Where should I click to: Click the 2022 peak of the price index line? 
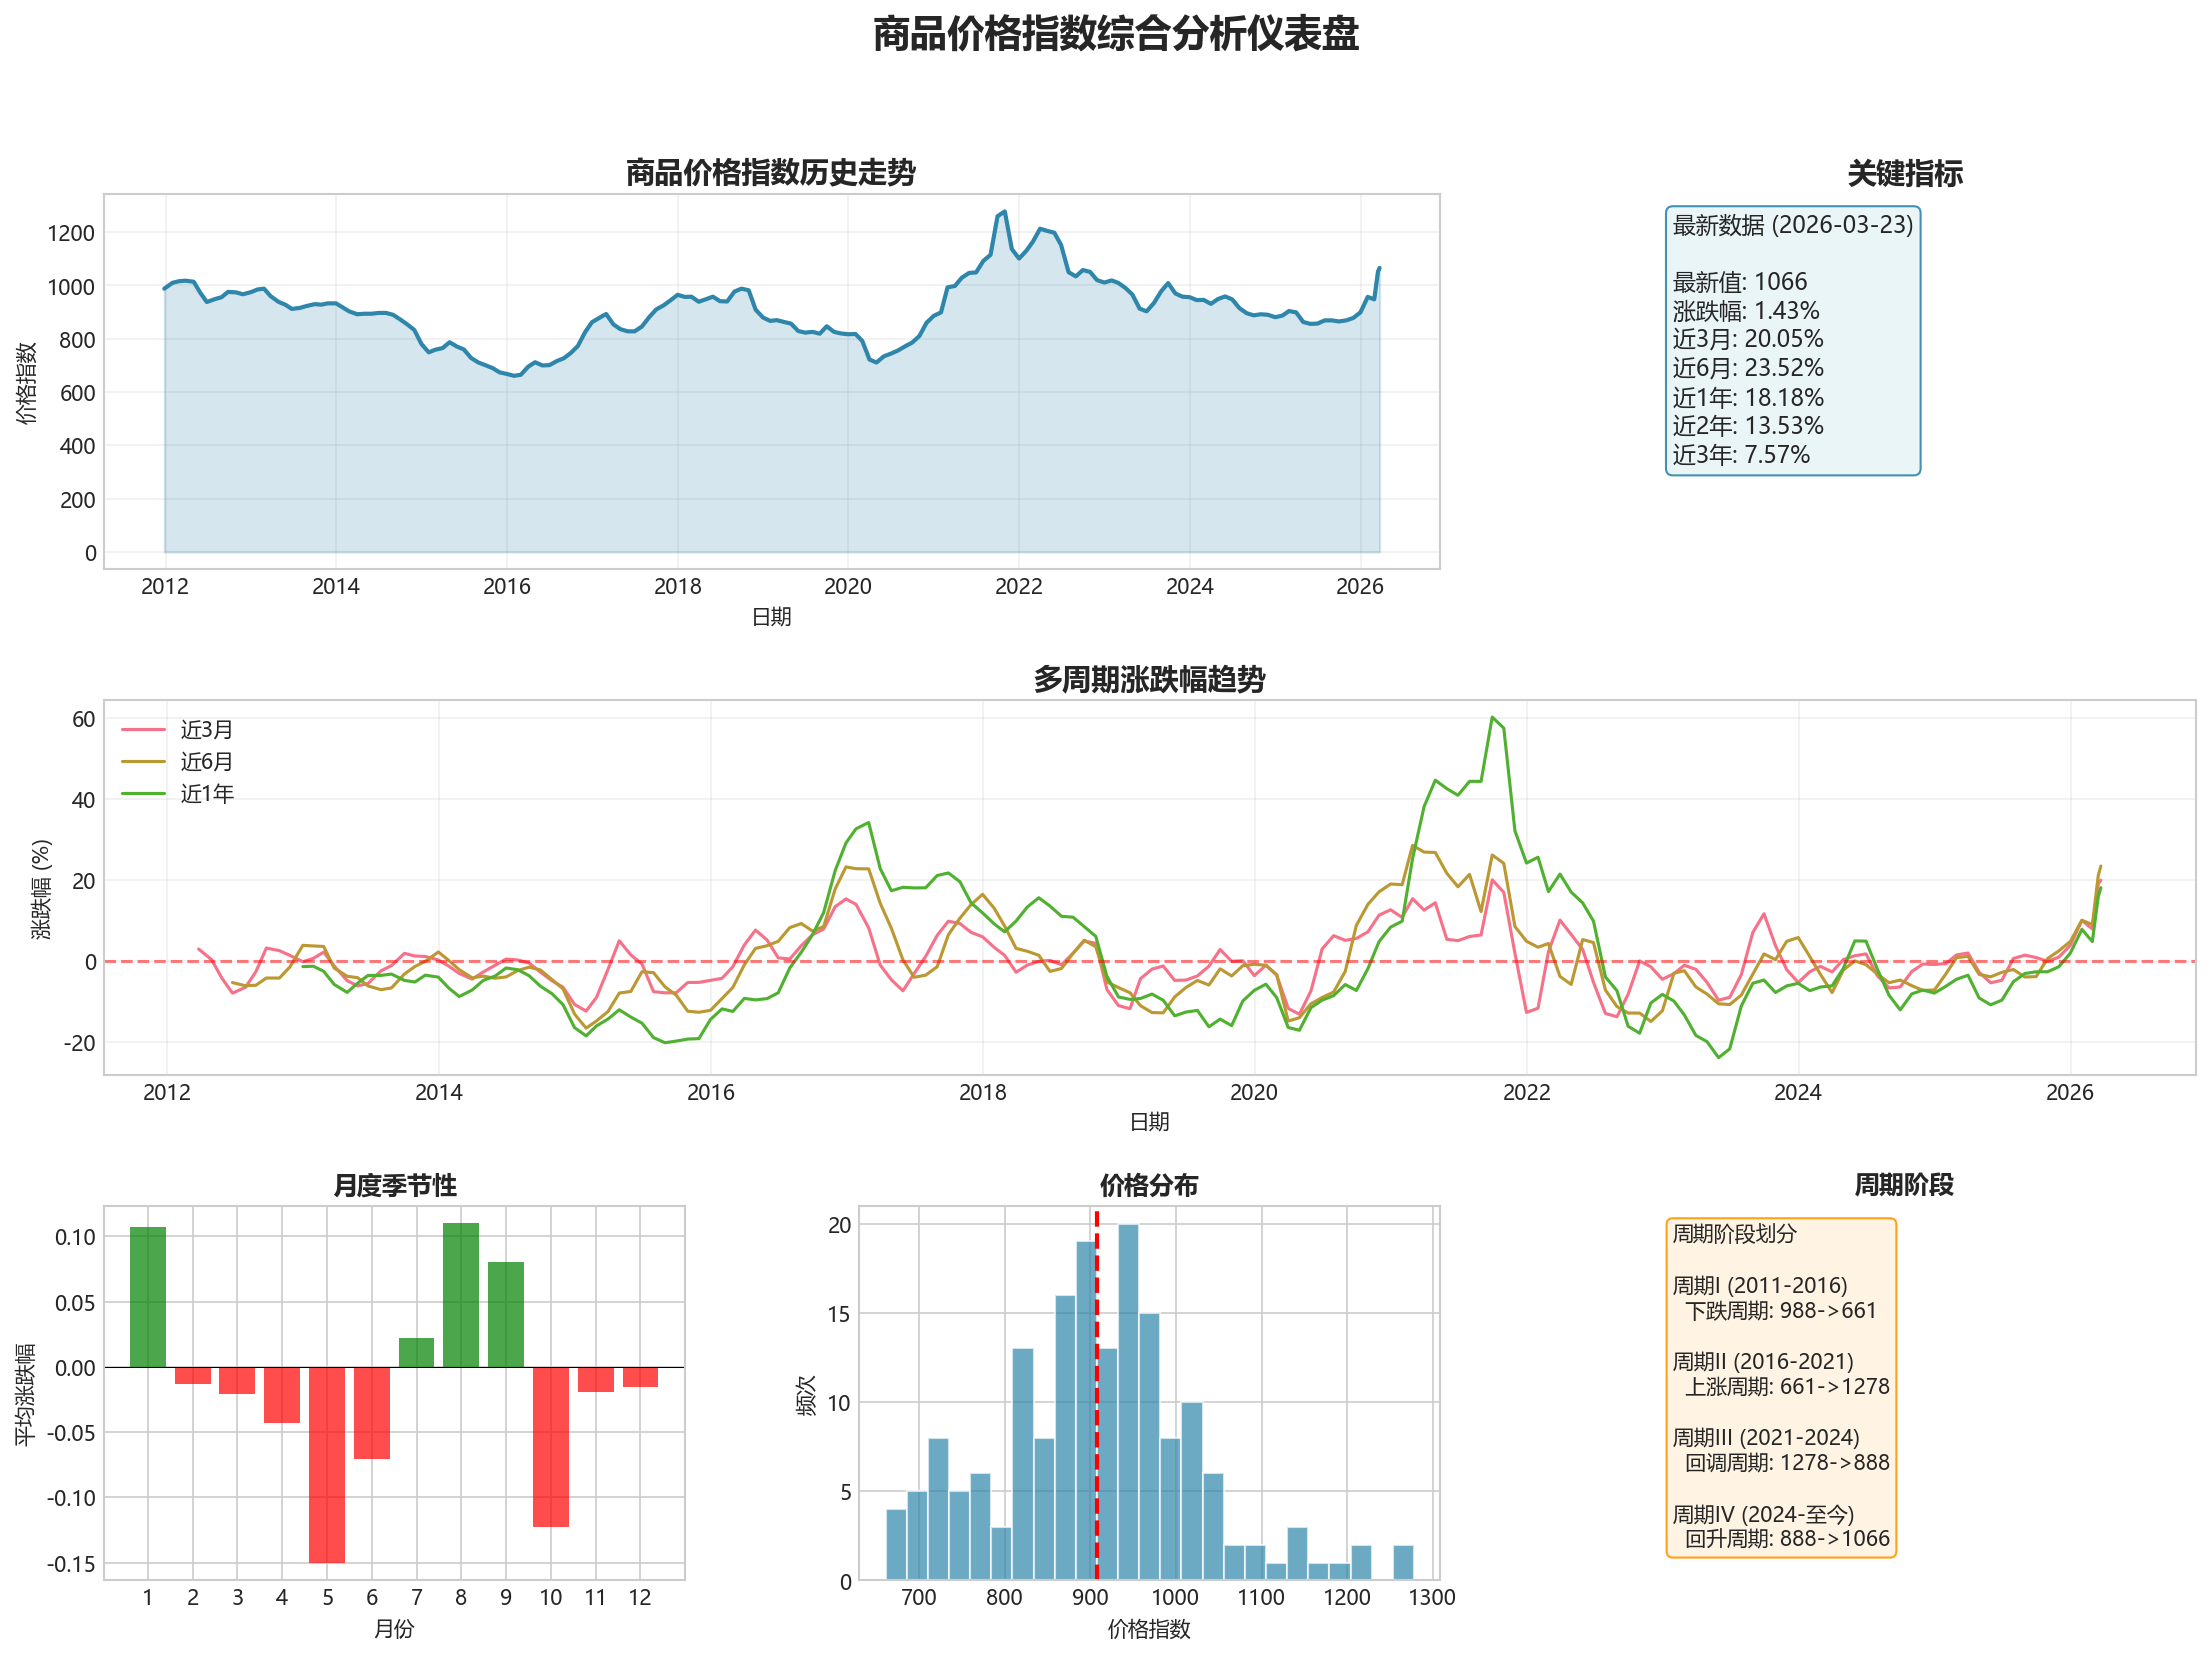pos(1003,212)
